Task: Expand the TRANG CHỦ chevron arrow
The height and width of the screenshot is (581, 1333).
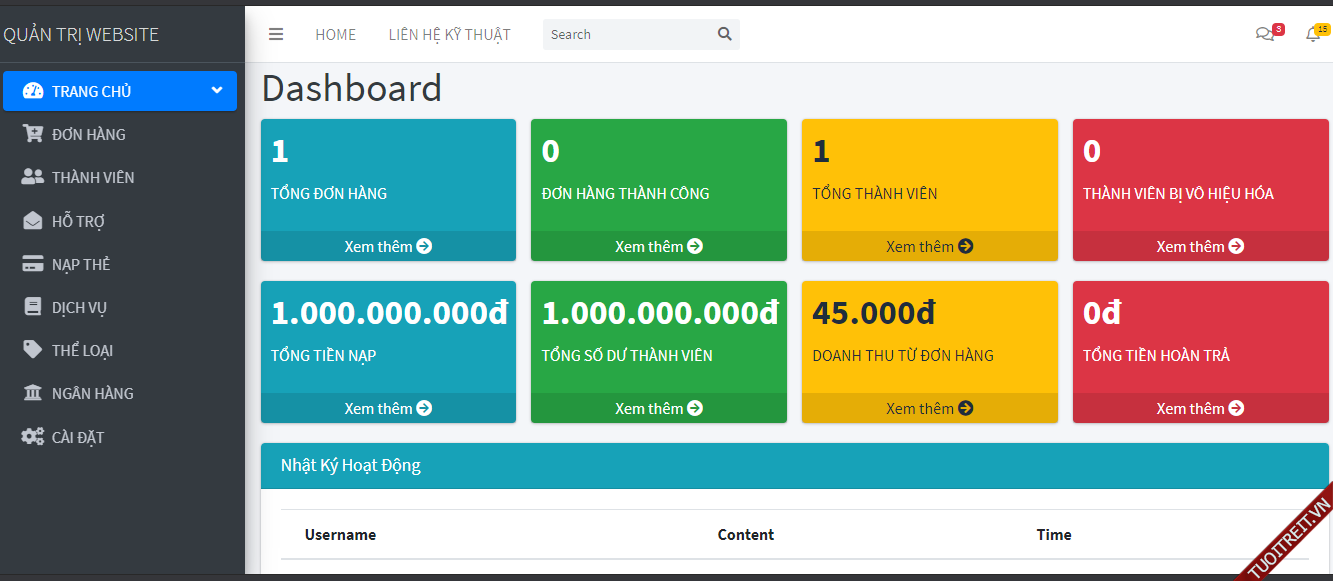Action: pyautogui.click(x=217, y=90)
